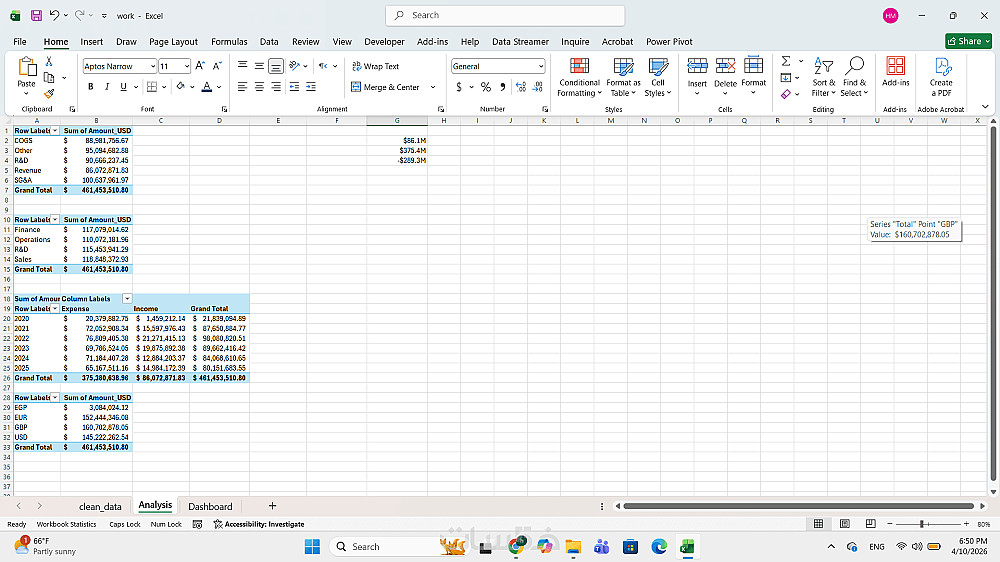1000x562 pixels.
Task: Open Row Labels filter above Finance
Action: [55, 219]
